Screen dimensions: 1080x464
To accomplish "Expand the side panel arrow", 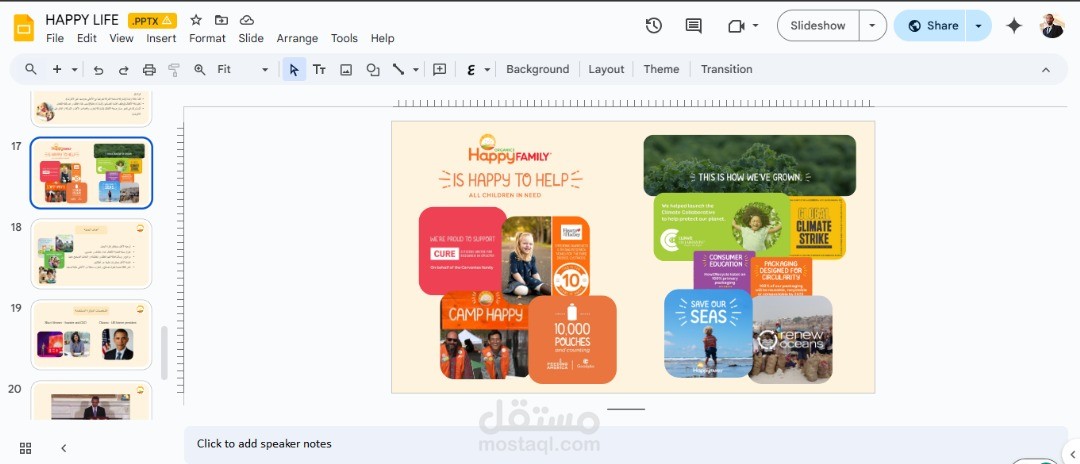I will (x=1074, y=452).
